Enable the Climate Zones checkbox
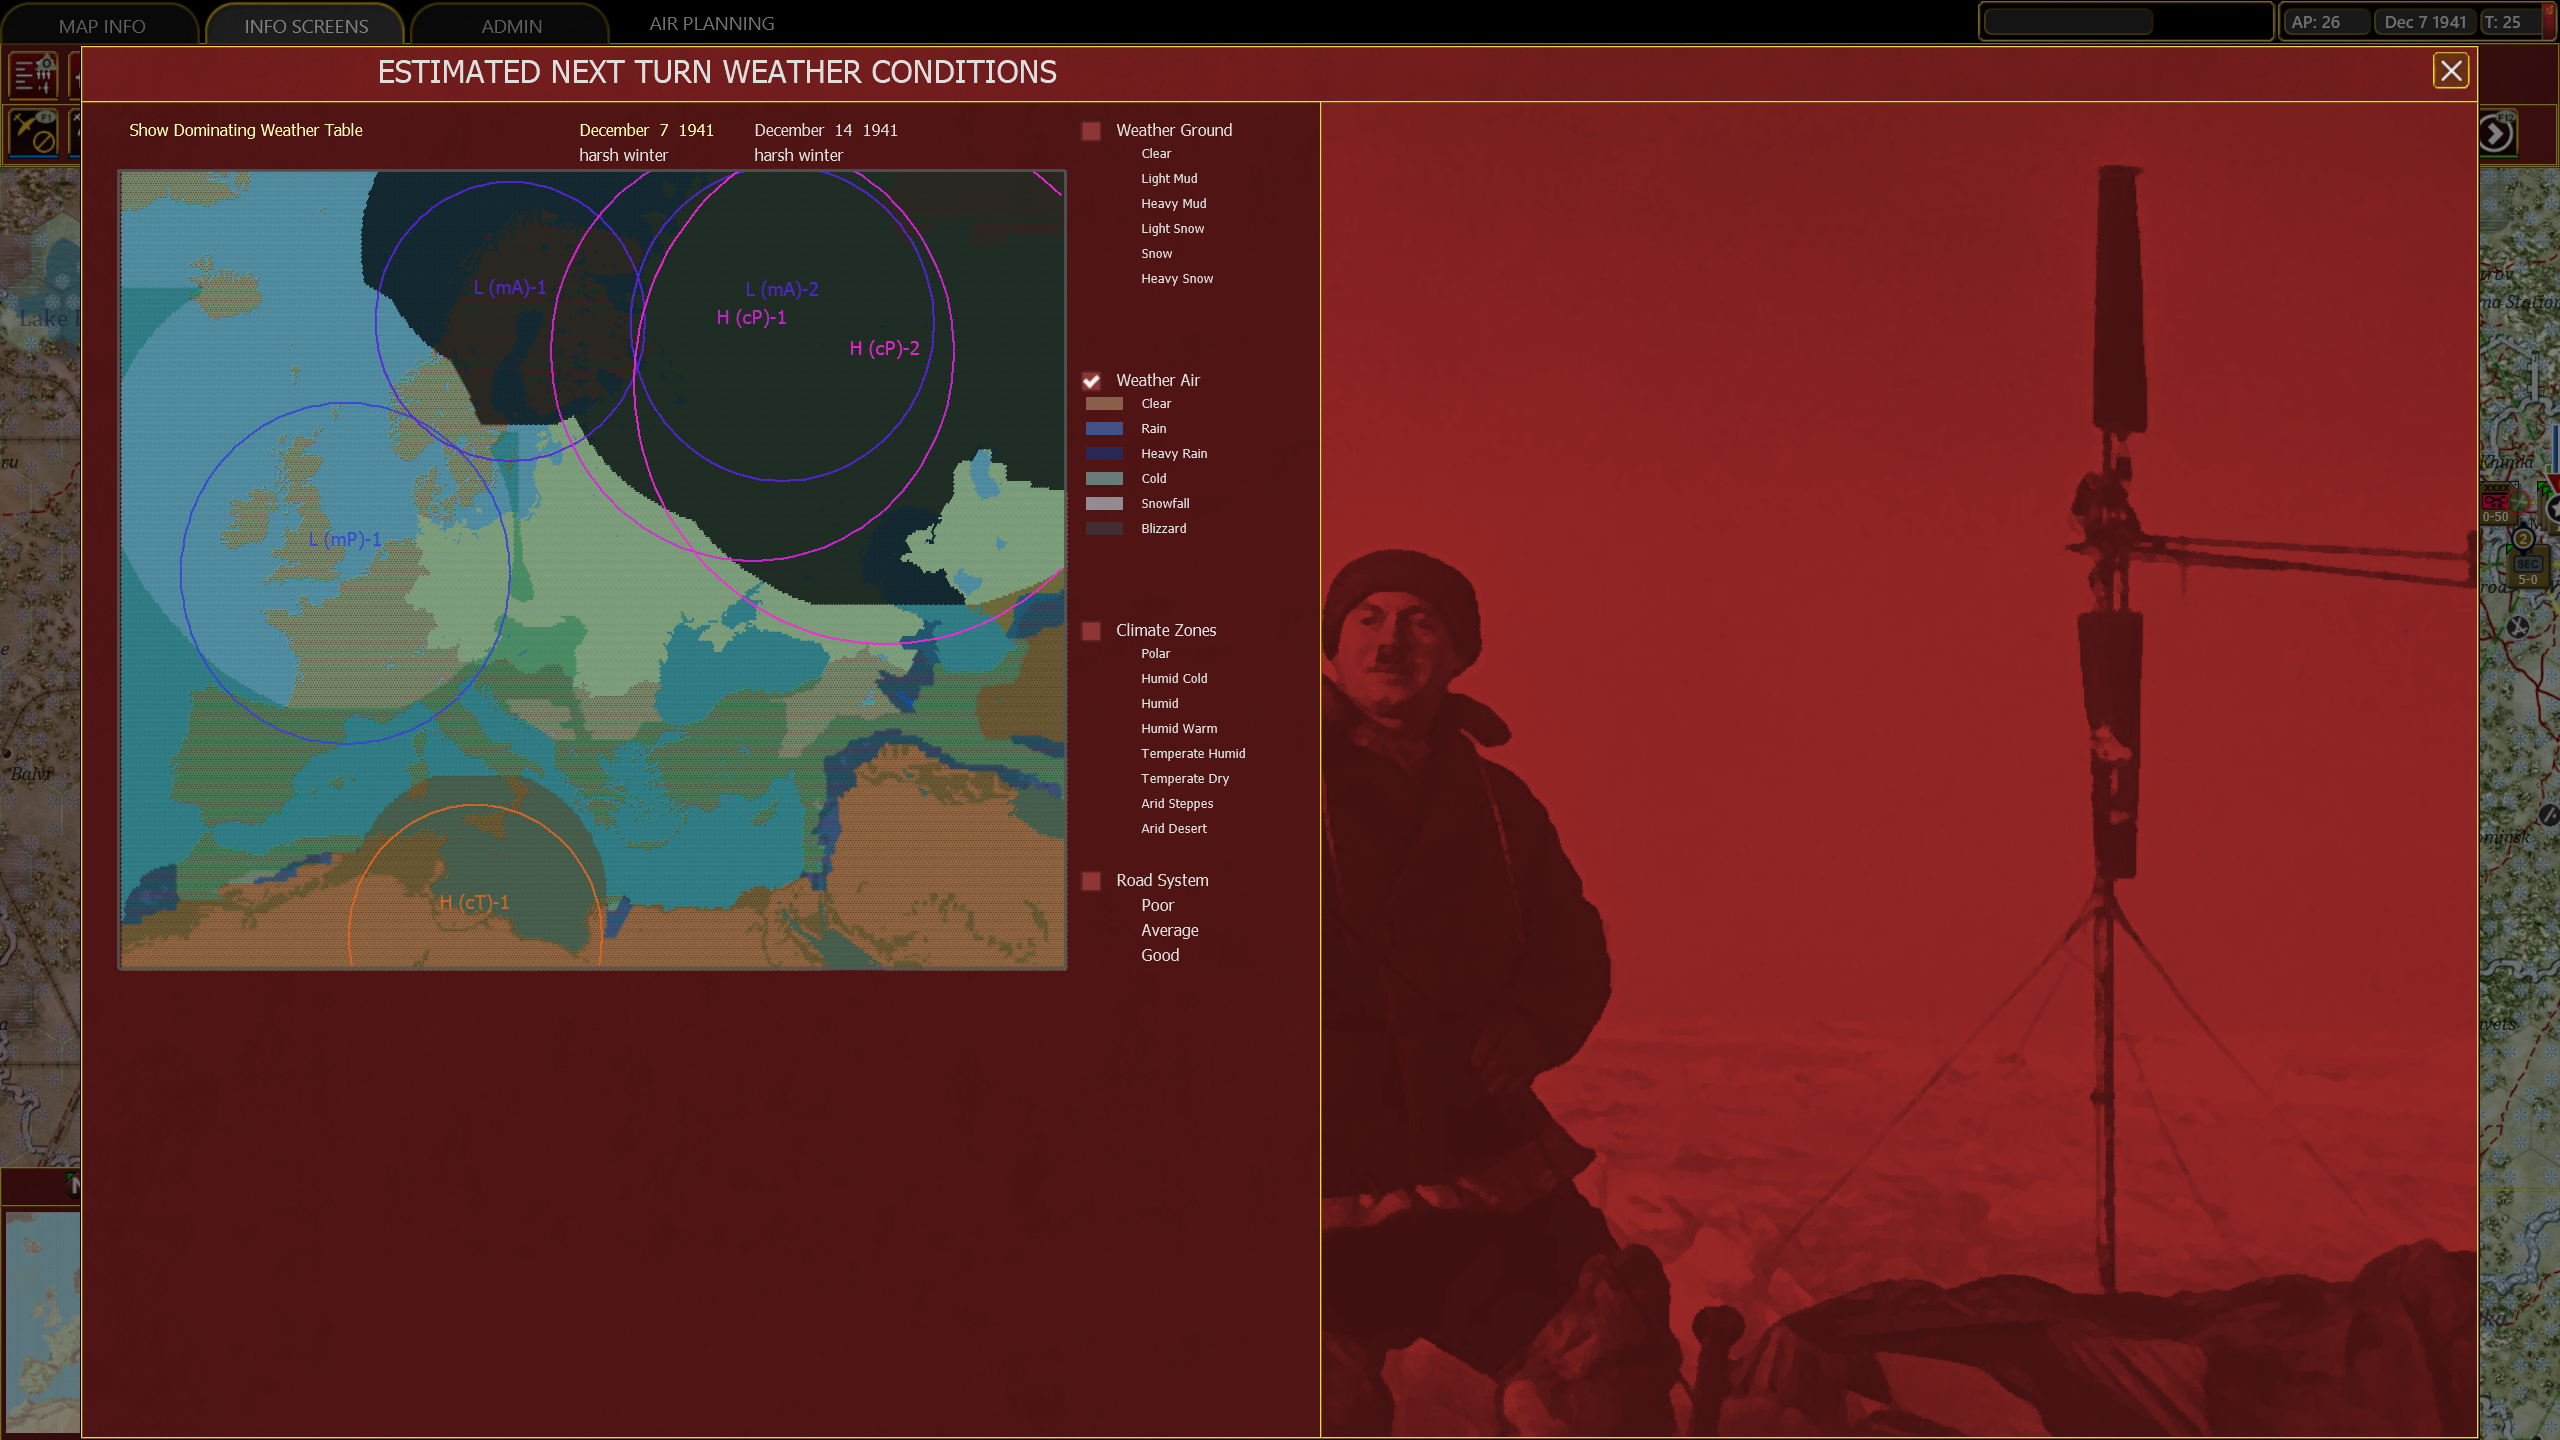Viewport: 2560px width, 1440px height. pos(1091,631)
